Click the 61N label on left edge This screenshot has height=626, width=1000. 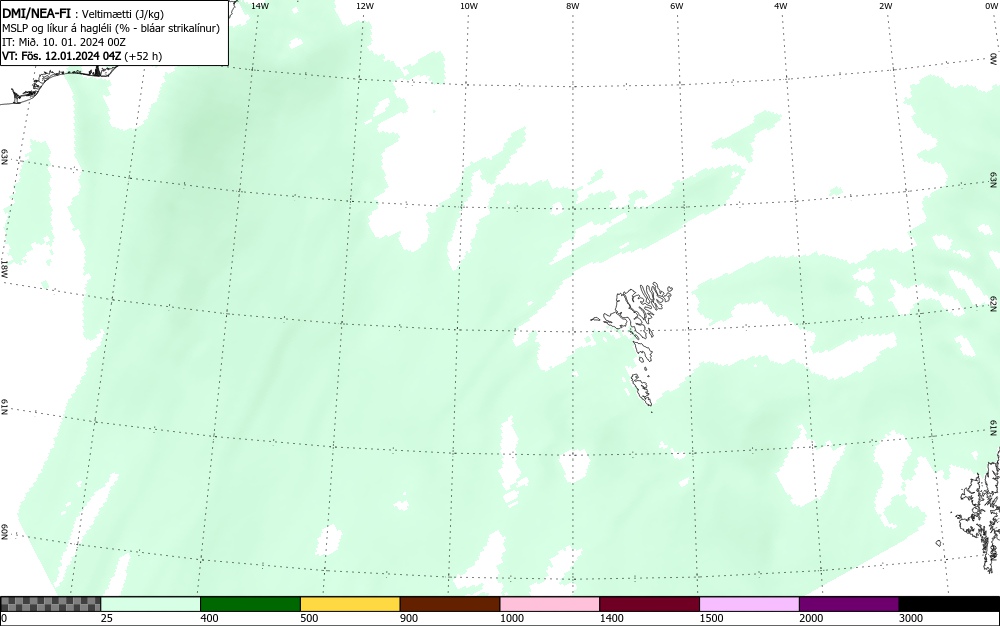point(5,407)
